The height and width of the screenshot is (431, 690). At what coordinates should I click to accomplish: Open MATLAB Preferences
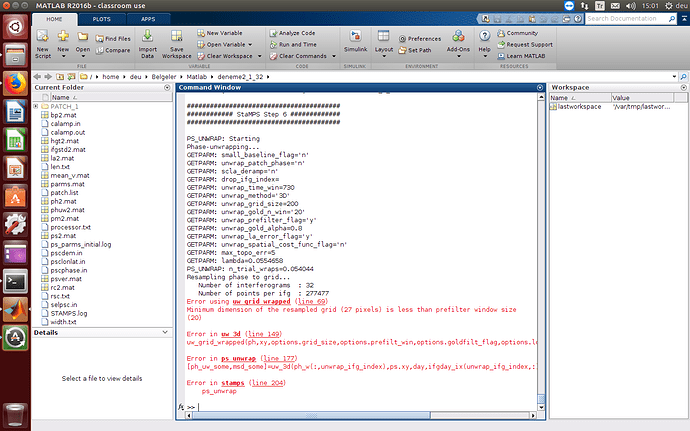pyautogui.click(x=419, y=39)
